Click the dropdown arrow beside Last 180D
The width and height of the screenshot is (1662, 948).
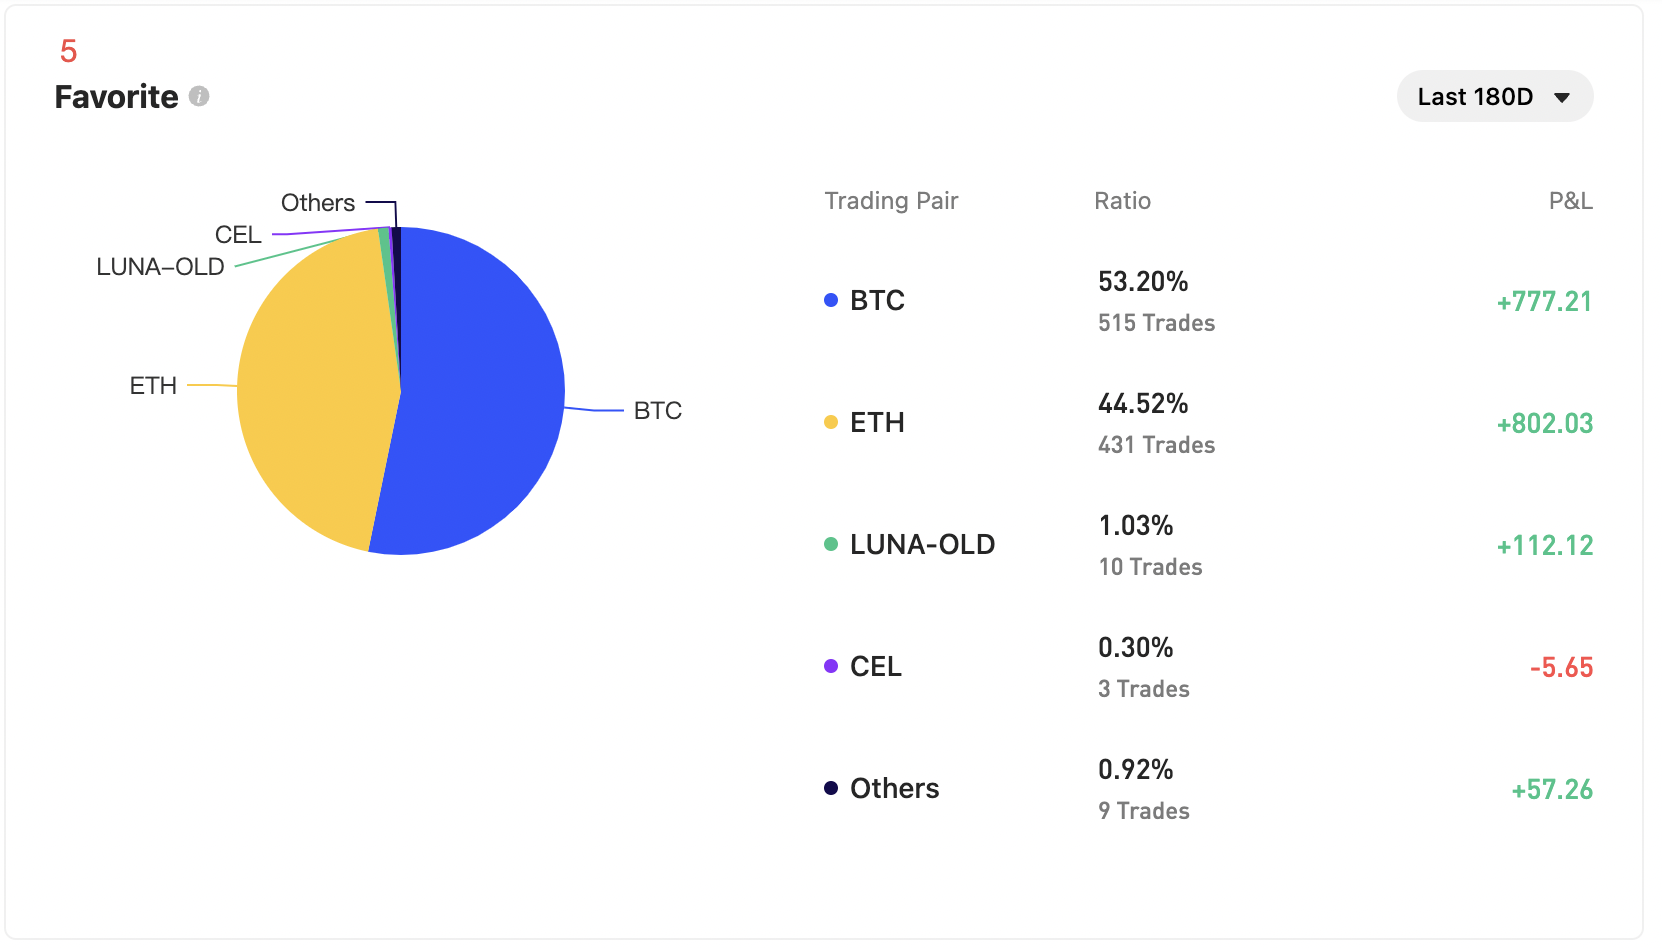coord(1560,96)
